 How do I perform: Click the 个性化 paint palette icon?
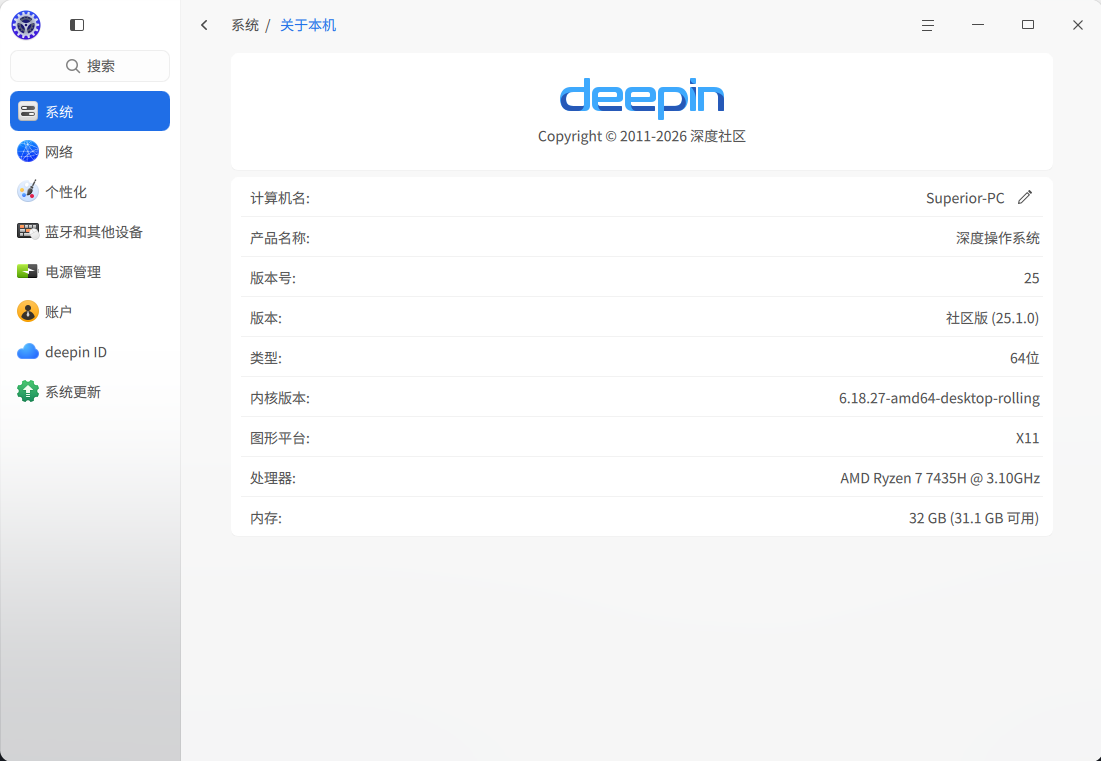28,191
